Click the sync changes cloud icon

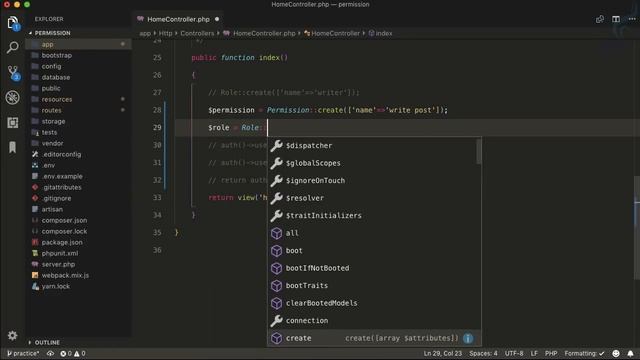point(50,353)
